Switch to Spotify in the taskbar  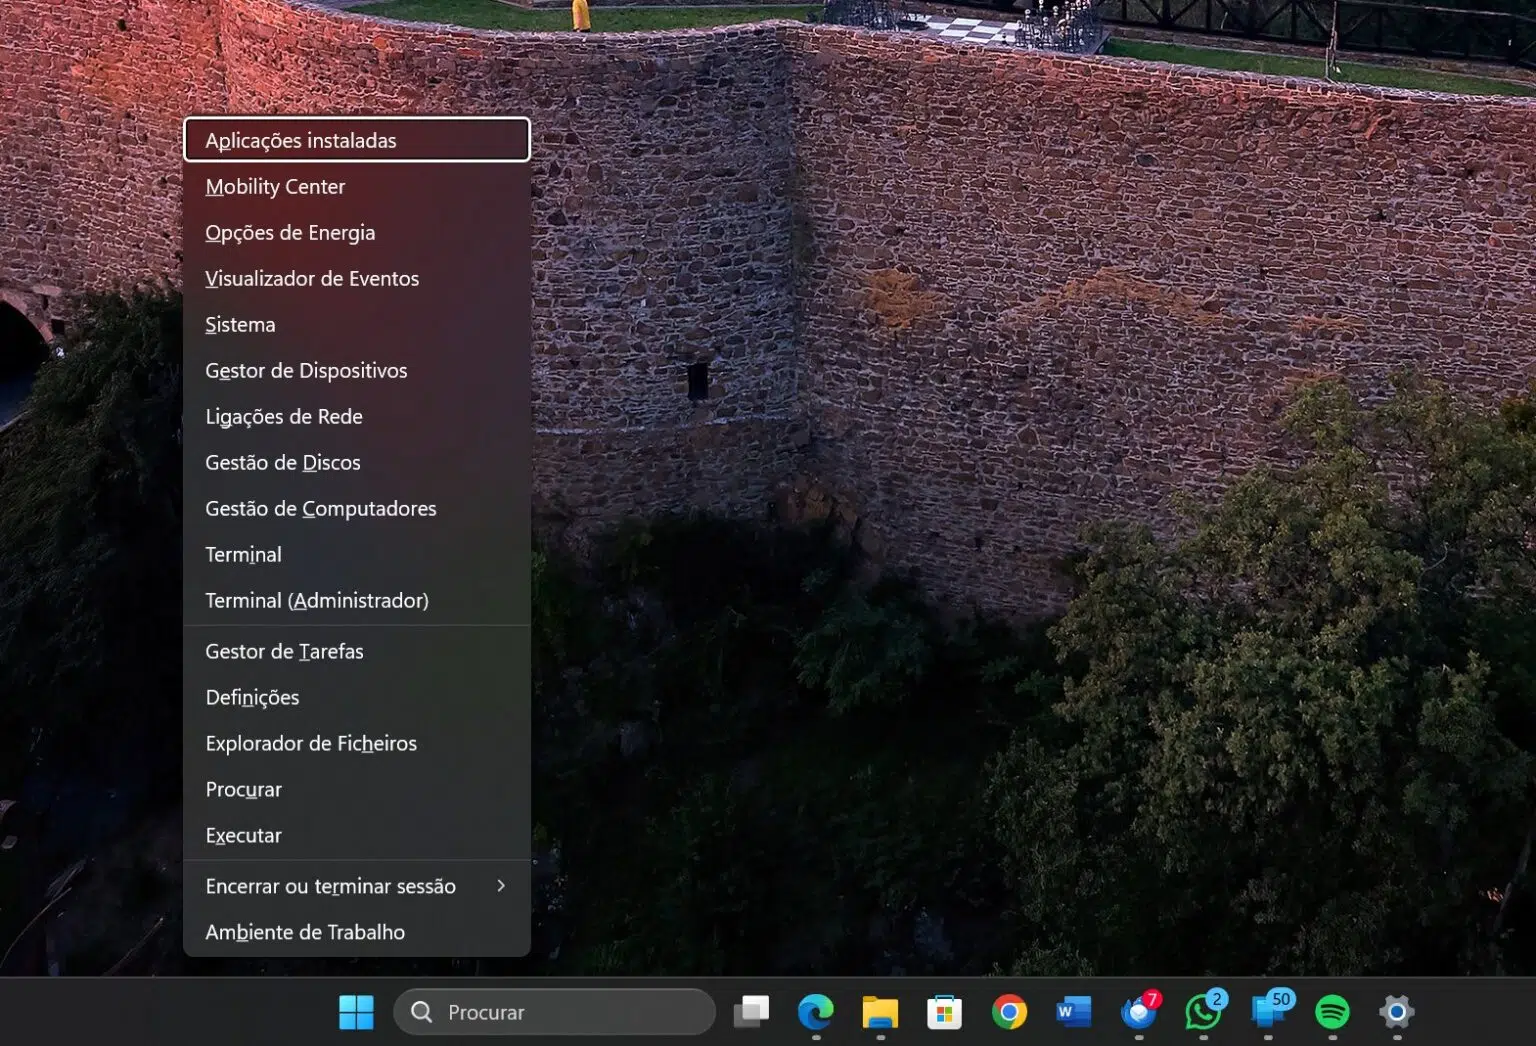click(1332, 1012)
